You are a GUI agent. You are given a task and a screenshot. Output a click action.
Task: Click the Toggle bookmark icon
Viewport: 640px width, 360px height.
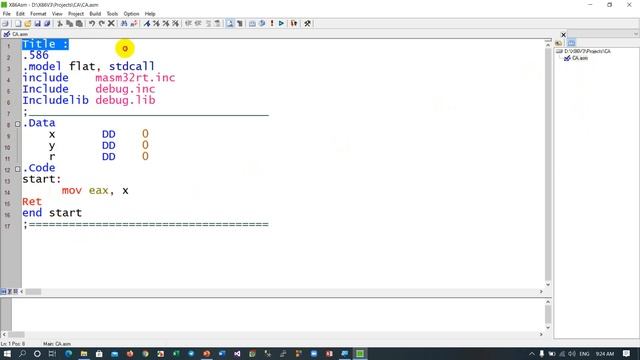coord(147,24)
